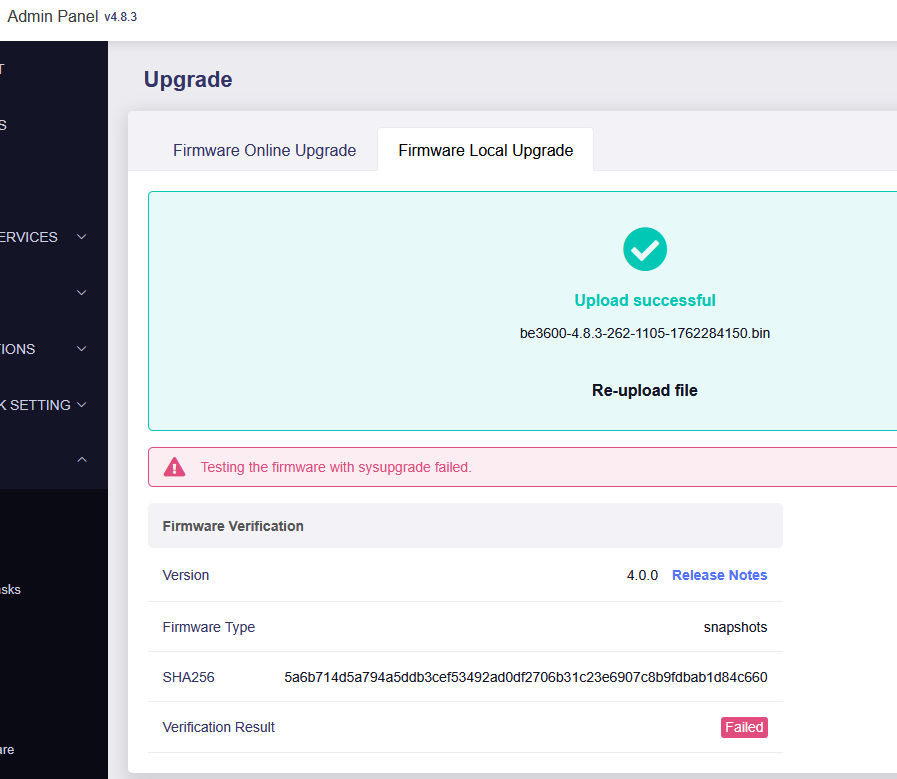The image size is (897, 779).
Task: Click the green upload success checkmark icon
Action: (x=644, y=249)
